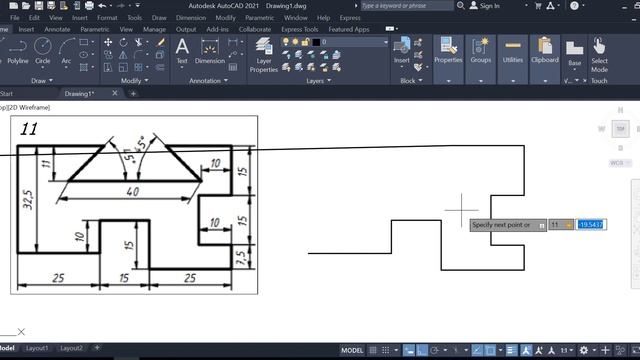
Task: Select the Circle tool
Action: click(x=42, y=51)
